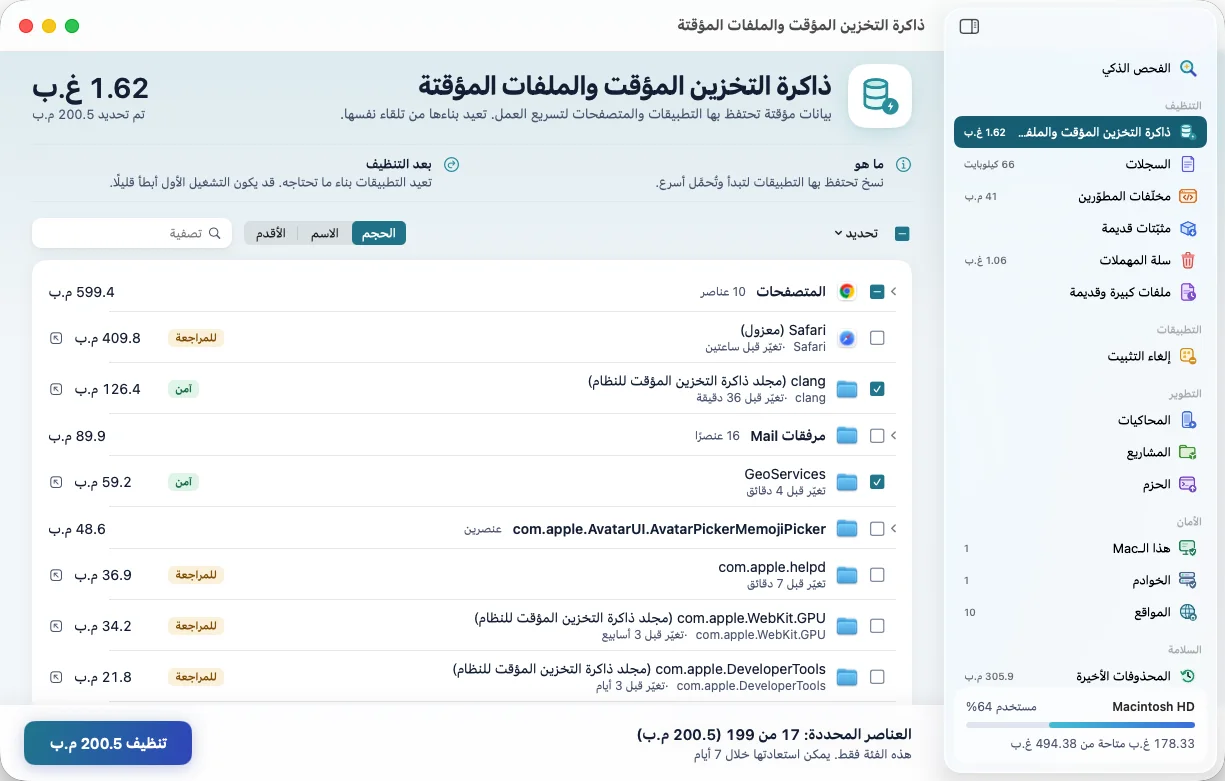1225x781 pixels.
Task: Collapse the المتصفحات group chevron
Action: point(894,292)
